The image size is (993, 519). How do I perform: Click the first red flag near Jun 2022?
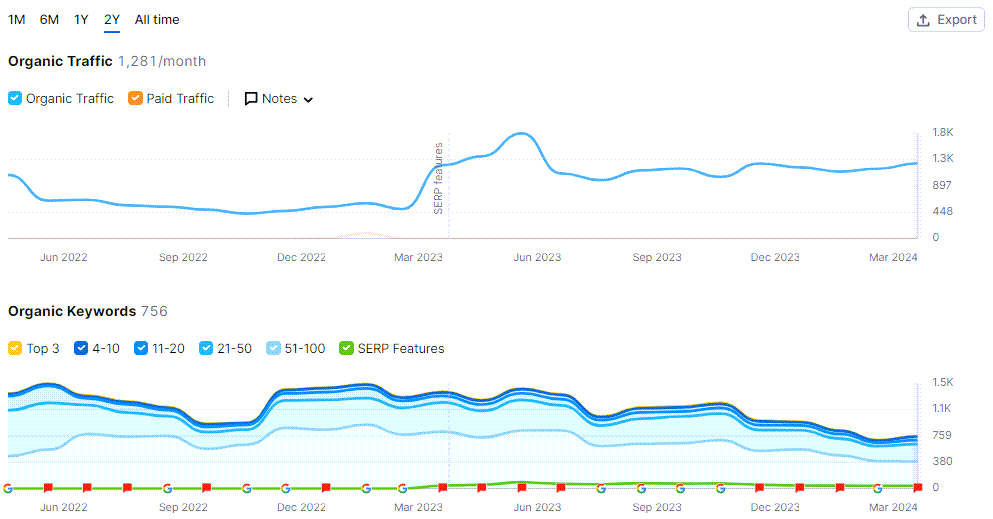tap(47, 488)
